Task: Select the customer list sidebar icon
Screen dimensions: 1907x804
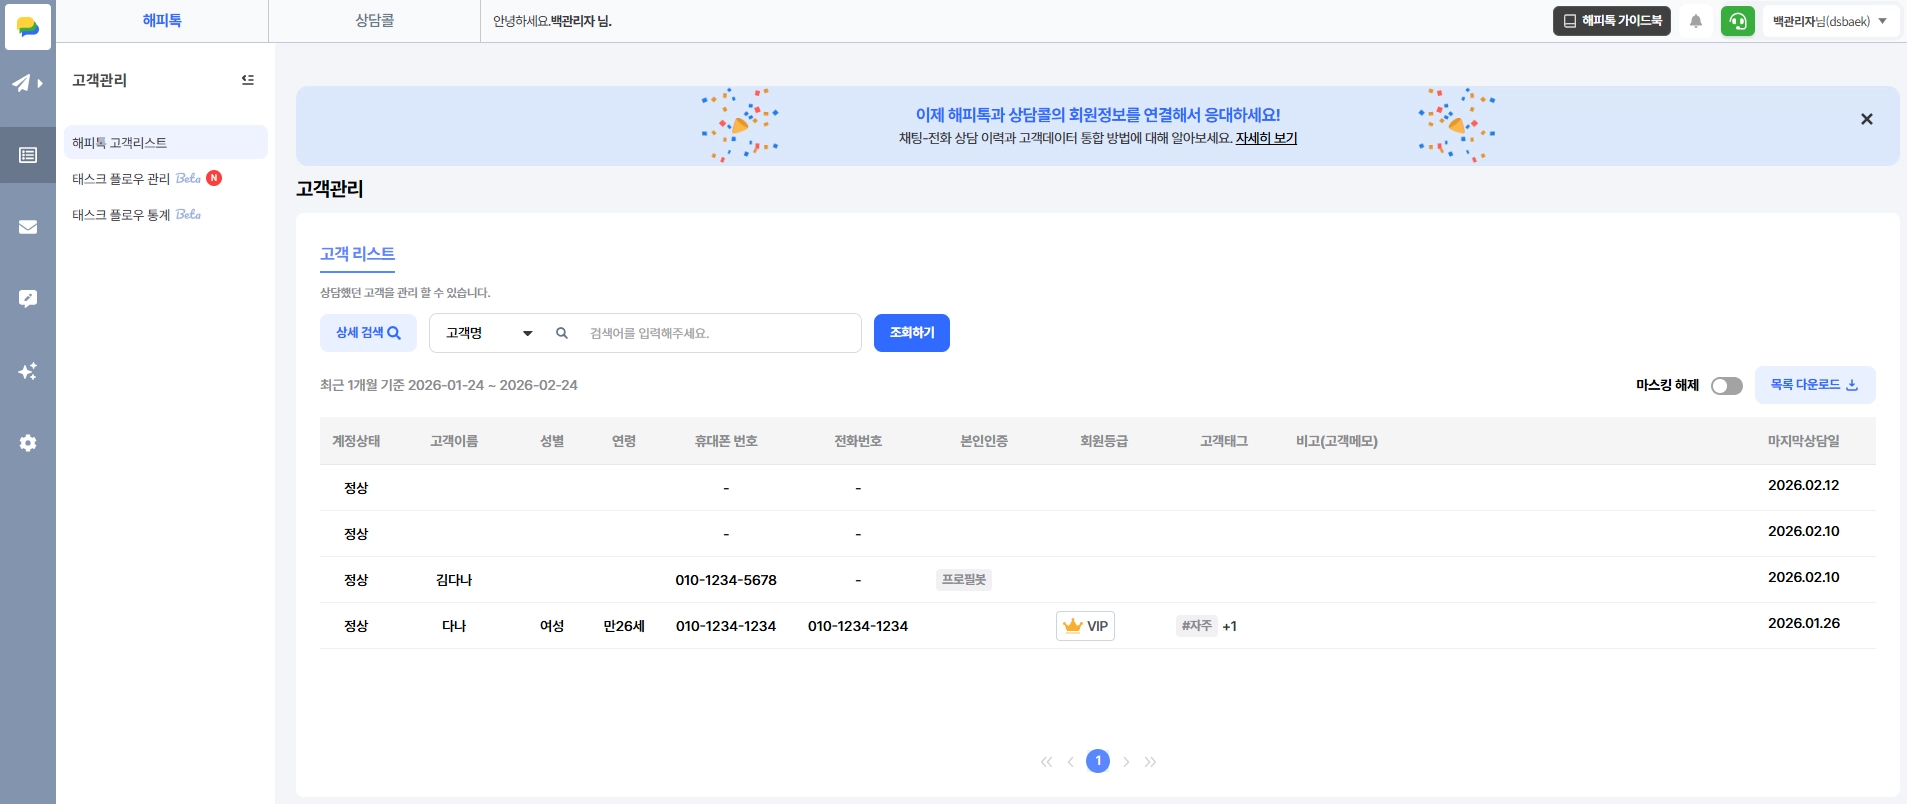Action: pyautogui.click(x=28, y=155)
